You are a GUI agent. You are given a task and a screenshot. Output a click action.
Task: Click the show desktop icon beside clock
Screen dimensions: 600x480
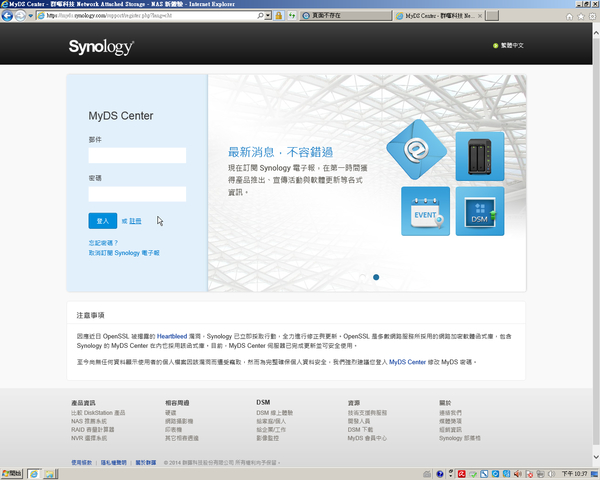tap(595, 474)
